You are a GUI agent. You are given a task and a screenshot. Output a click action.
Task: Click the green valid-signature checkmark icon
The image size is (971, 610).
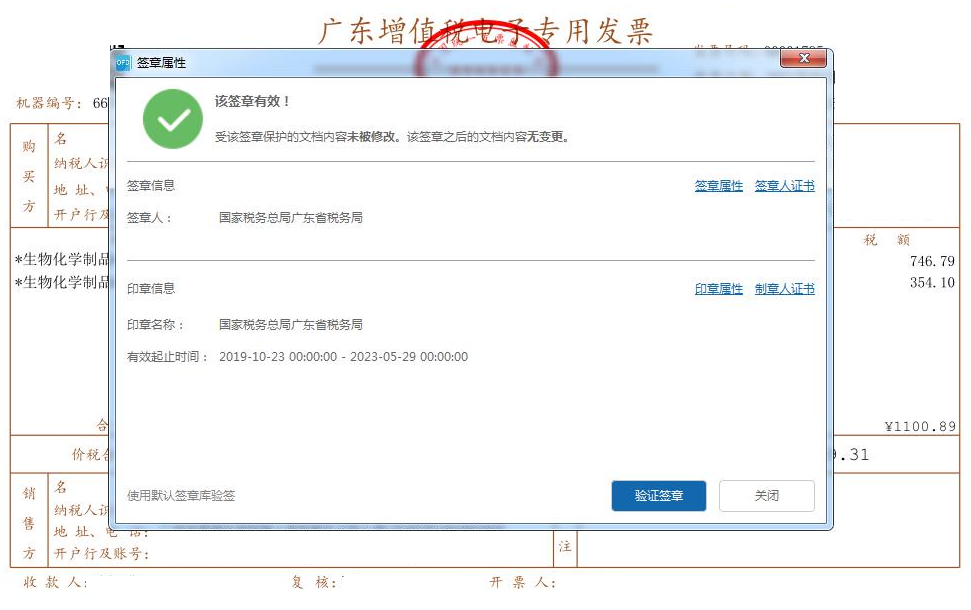point(173,119)
